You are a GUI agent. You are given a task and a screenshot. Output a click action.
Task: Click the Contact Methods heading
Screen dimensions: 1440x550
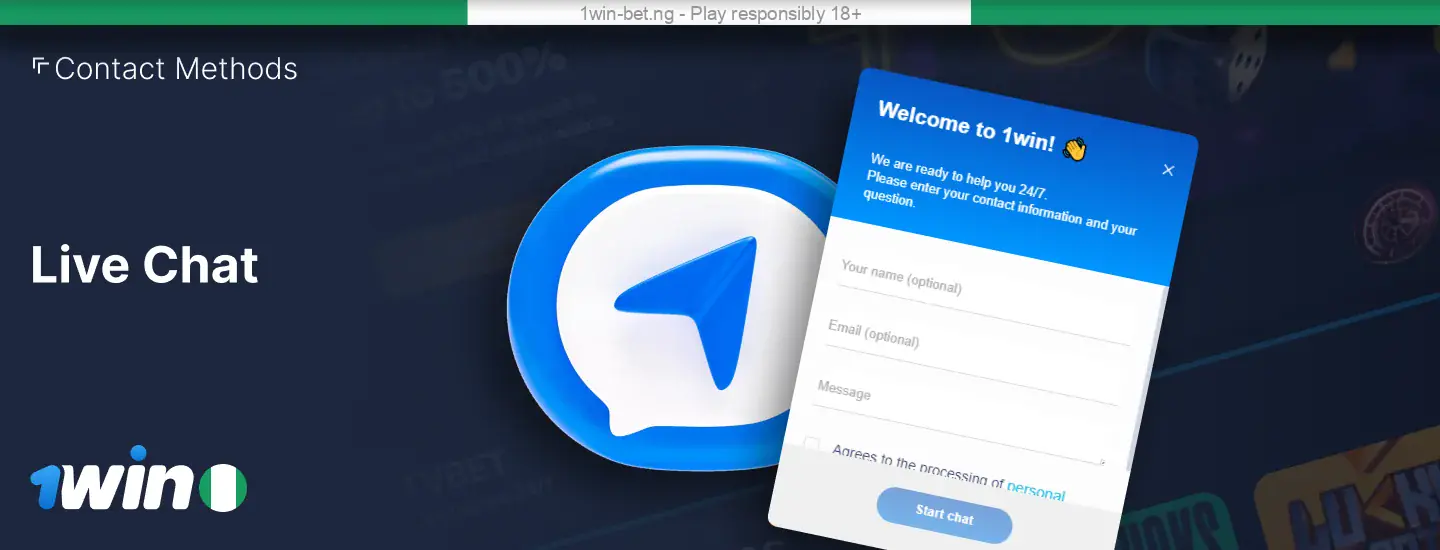pyautogui.click(x=176, y=69)
